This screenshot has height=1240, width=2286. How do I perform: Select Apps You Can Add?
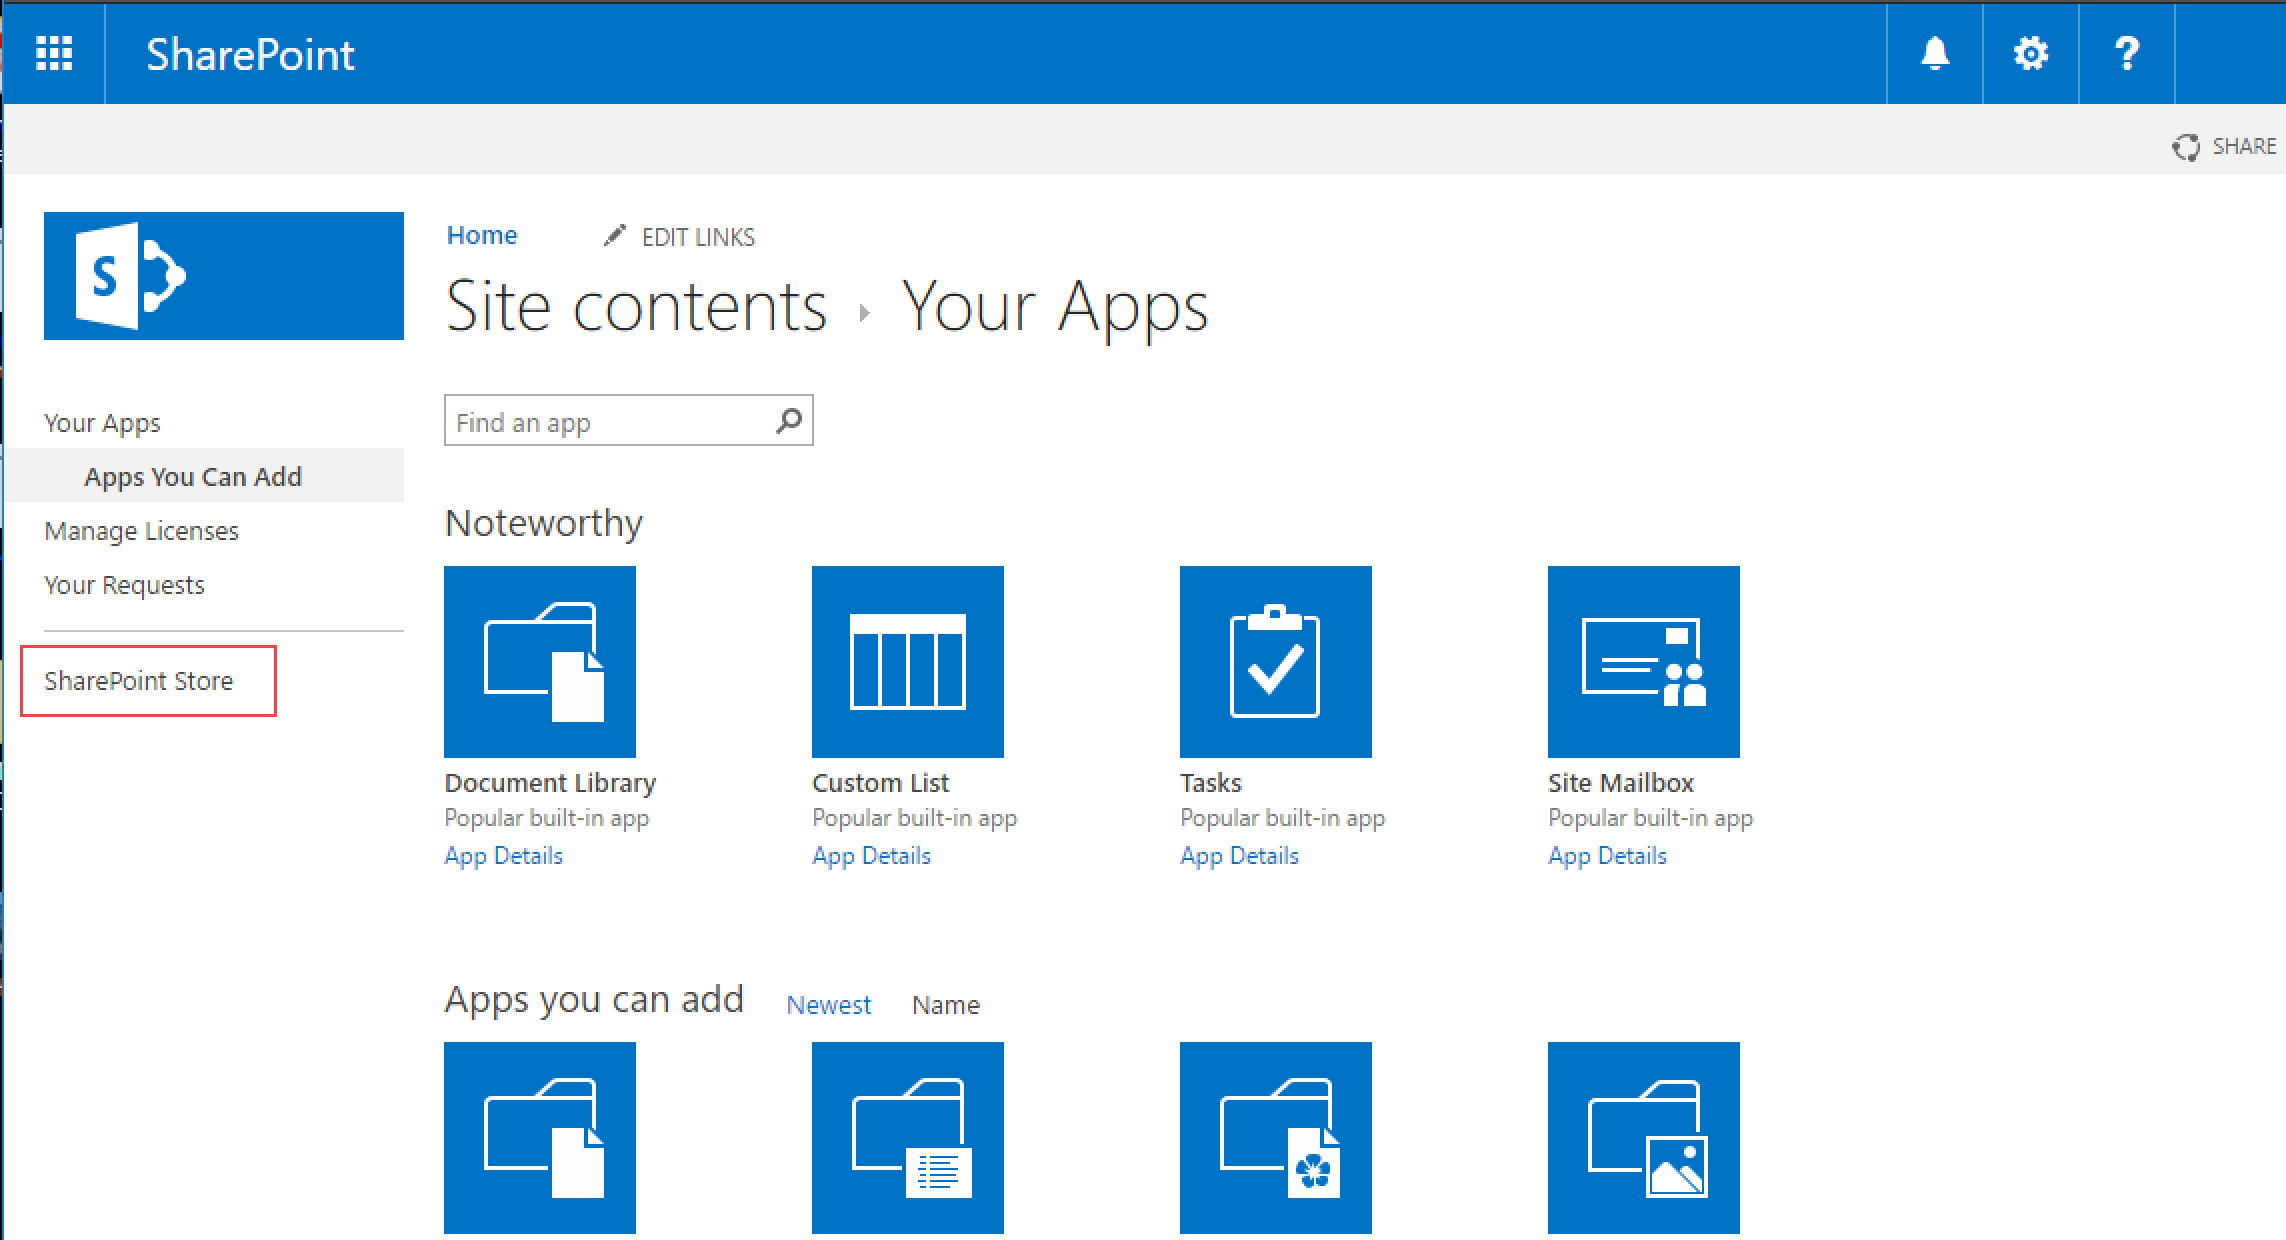pyautogui.click(x=193, y=477)
